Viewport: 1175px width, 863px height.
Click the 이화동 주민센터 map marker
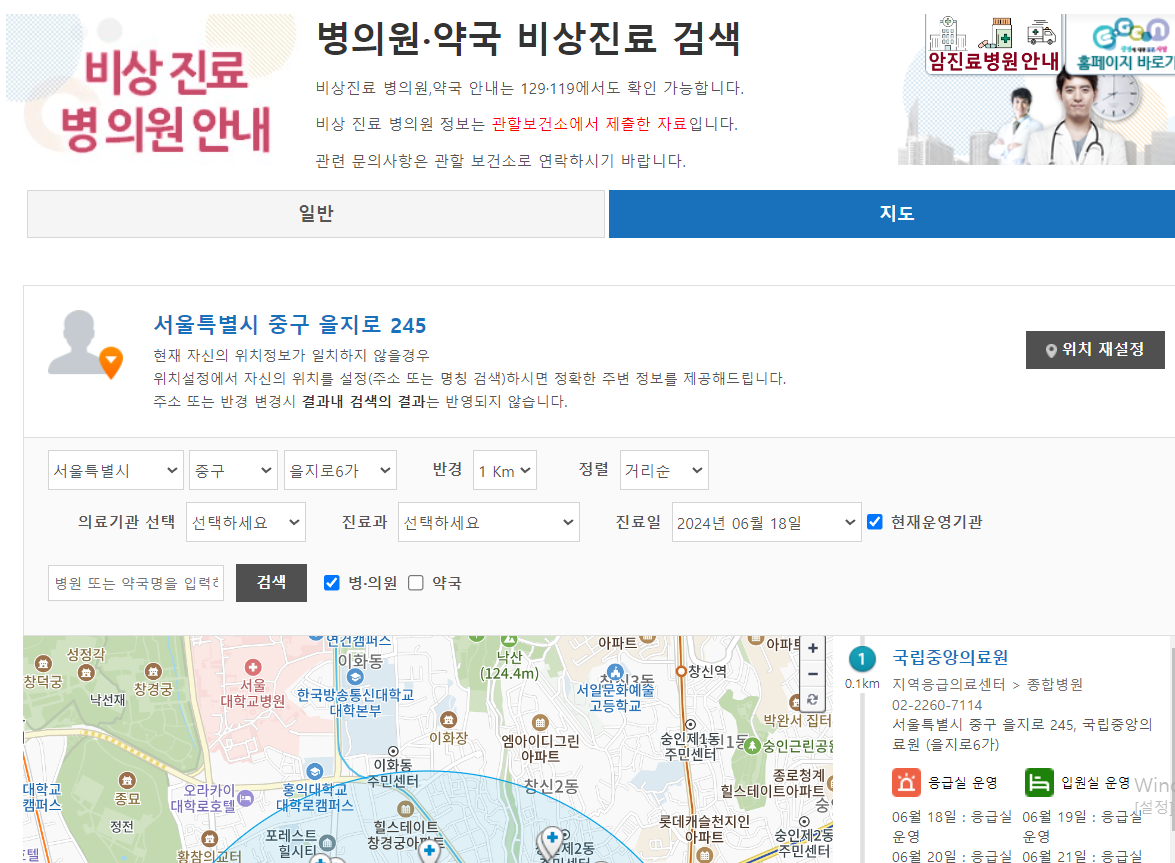click(393, 751)
